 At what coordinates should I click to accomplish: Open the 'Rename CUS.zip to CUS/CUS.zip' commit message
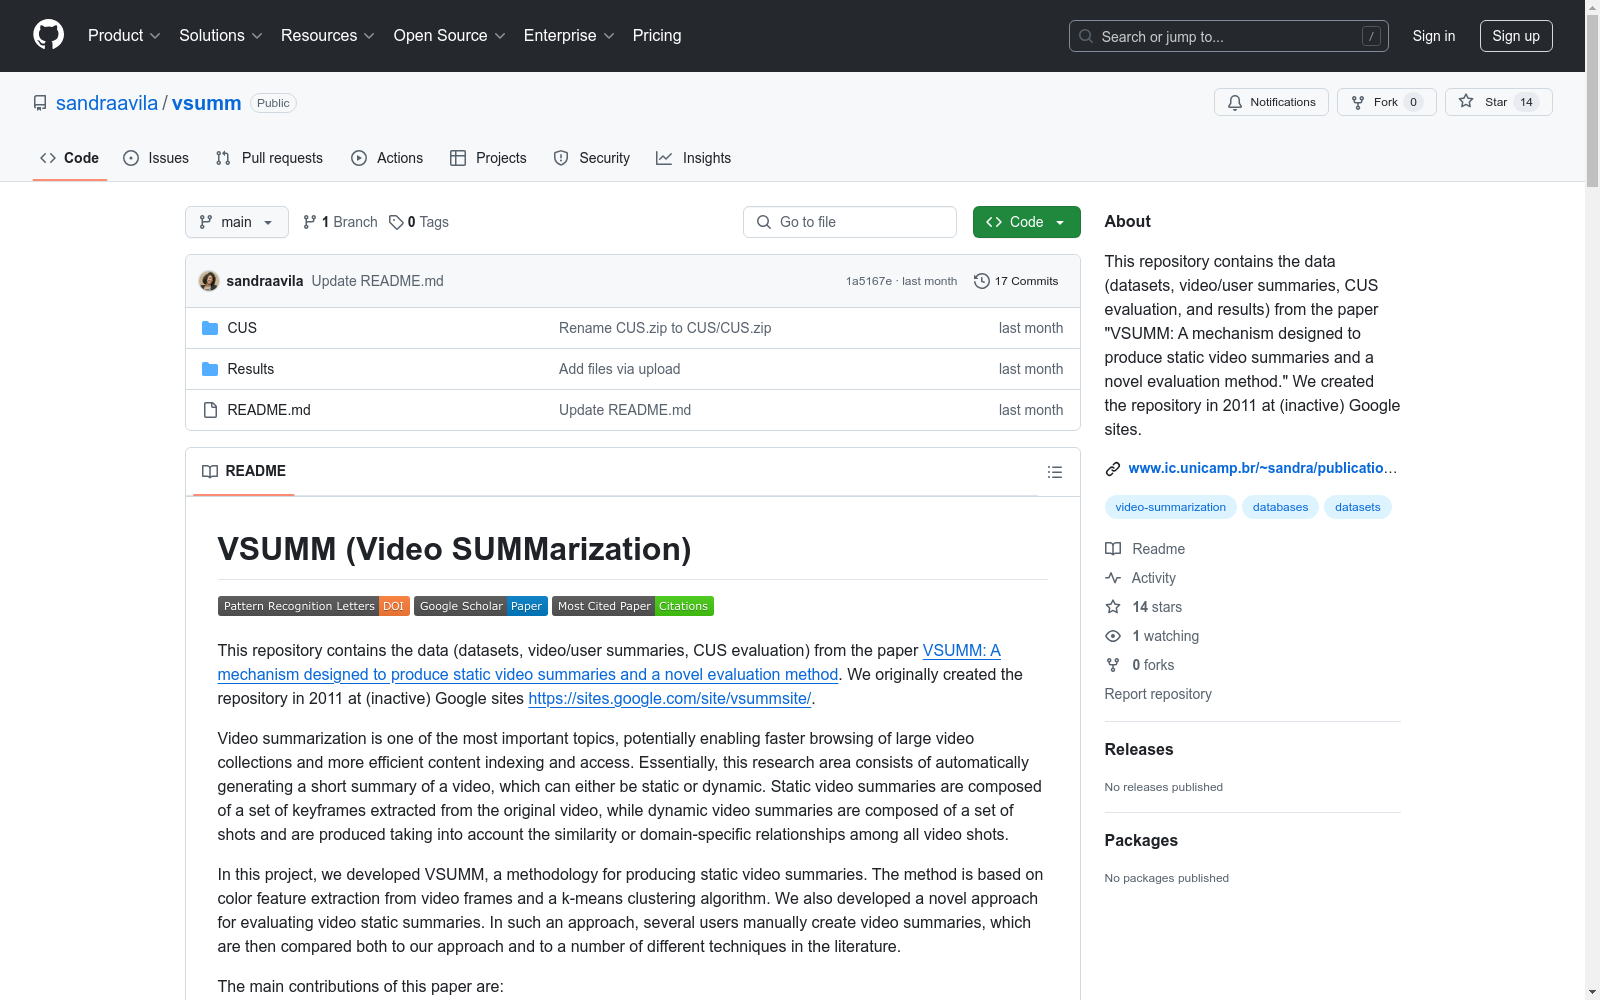(x=665, y=328)
